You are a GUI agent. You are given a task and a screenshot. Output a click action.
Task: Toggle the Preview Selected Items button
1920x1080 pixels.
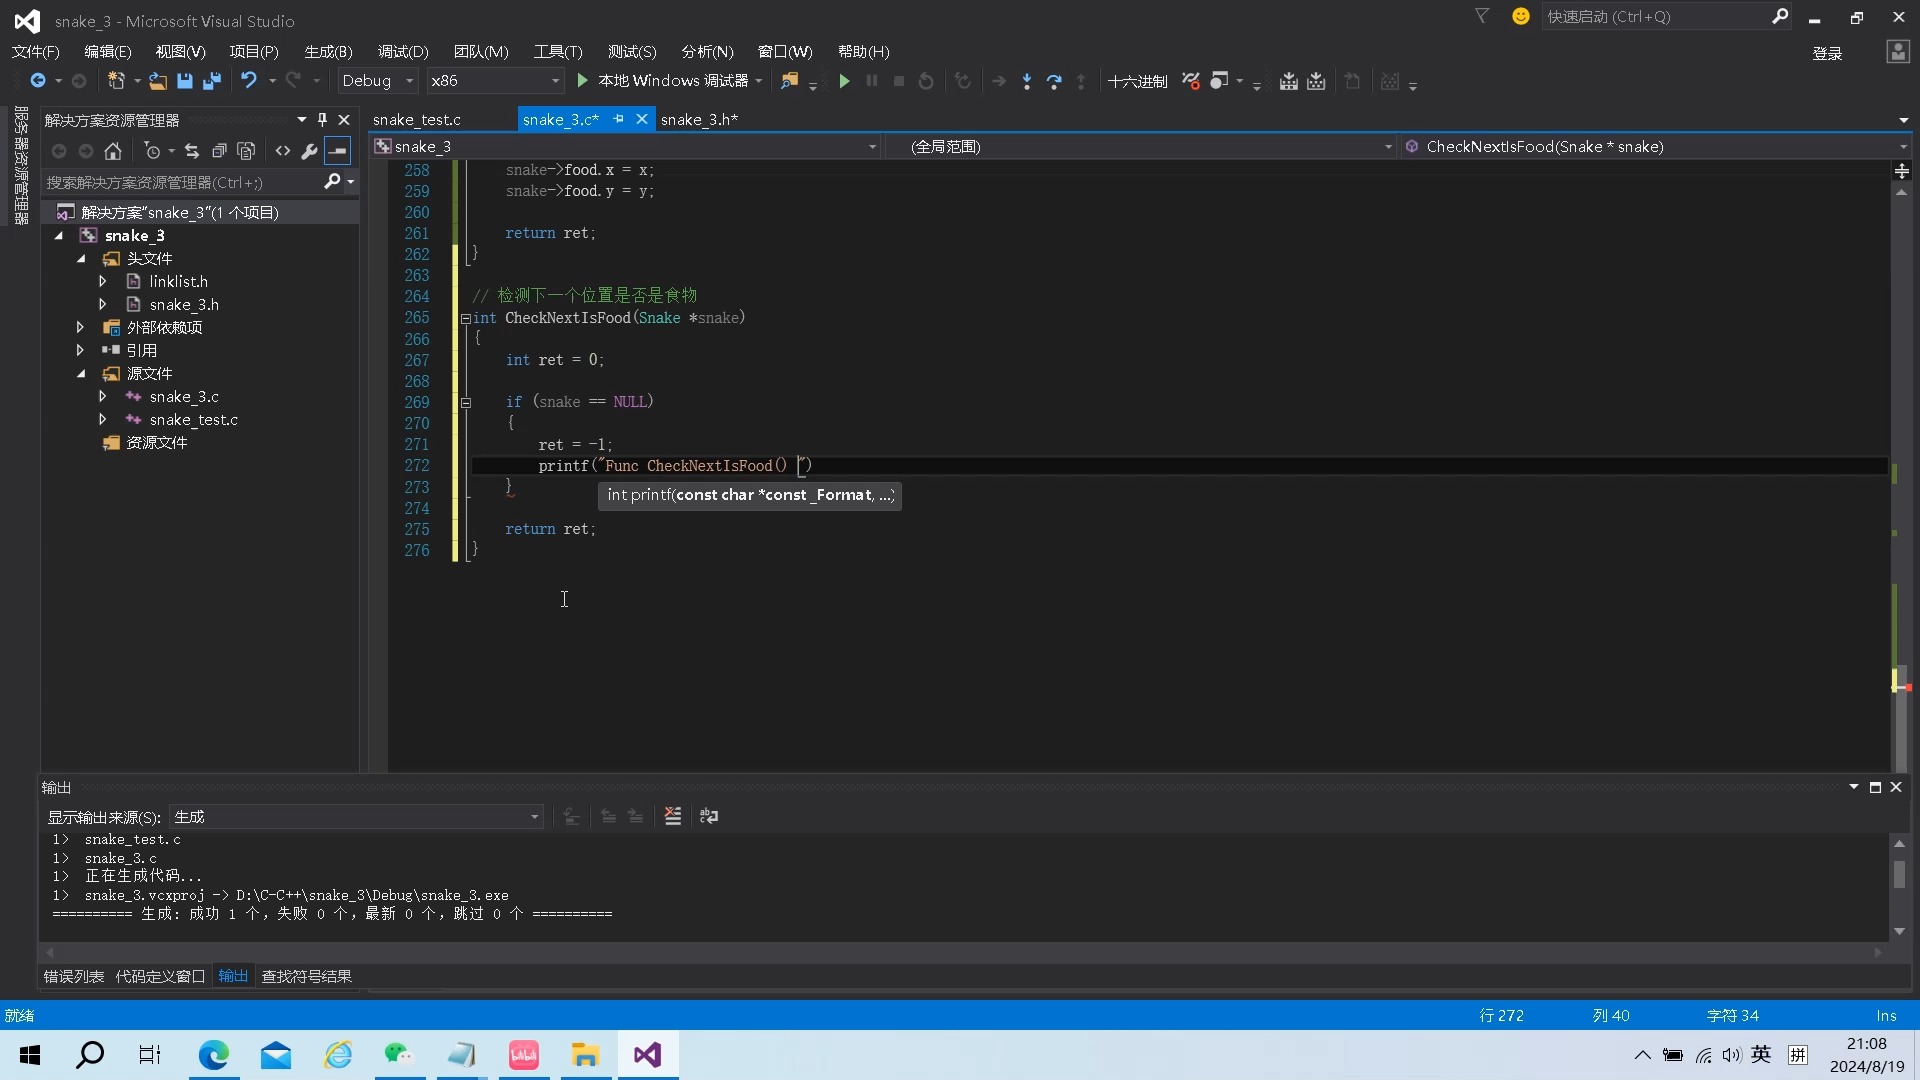(x=338, y=151)
